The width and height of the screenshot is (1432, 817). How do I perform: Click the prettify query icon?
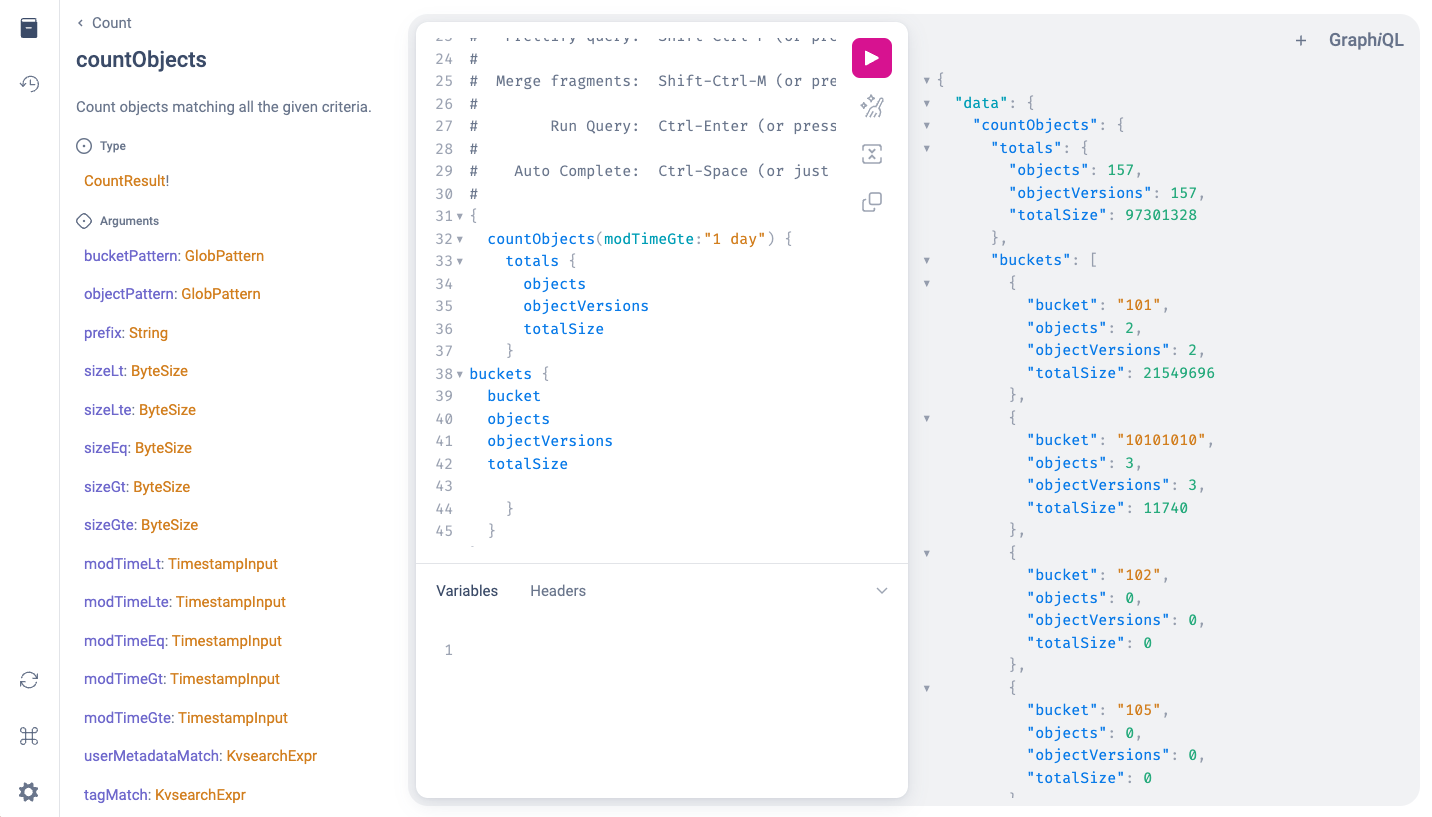(871, 106)
